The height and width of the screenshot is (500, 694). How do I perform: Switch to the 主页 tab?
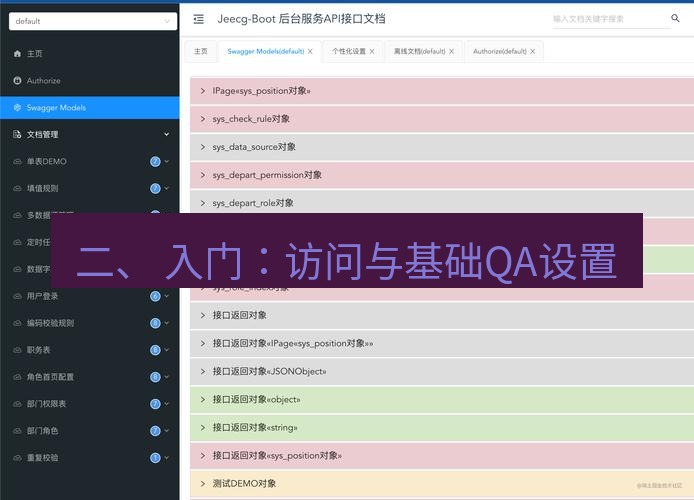coord(201,51)
